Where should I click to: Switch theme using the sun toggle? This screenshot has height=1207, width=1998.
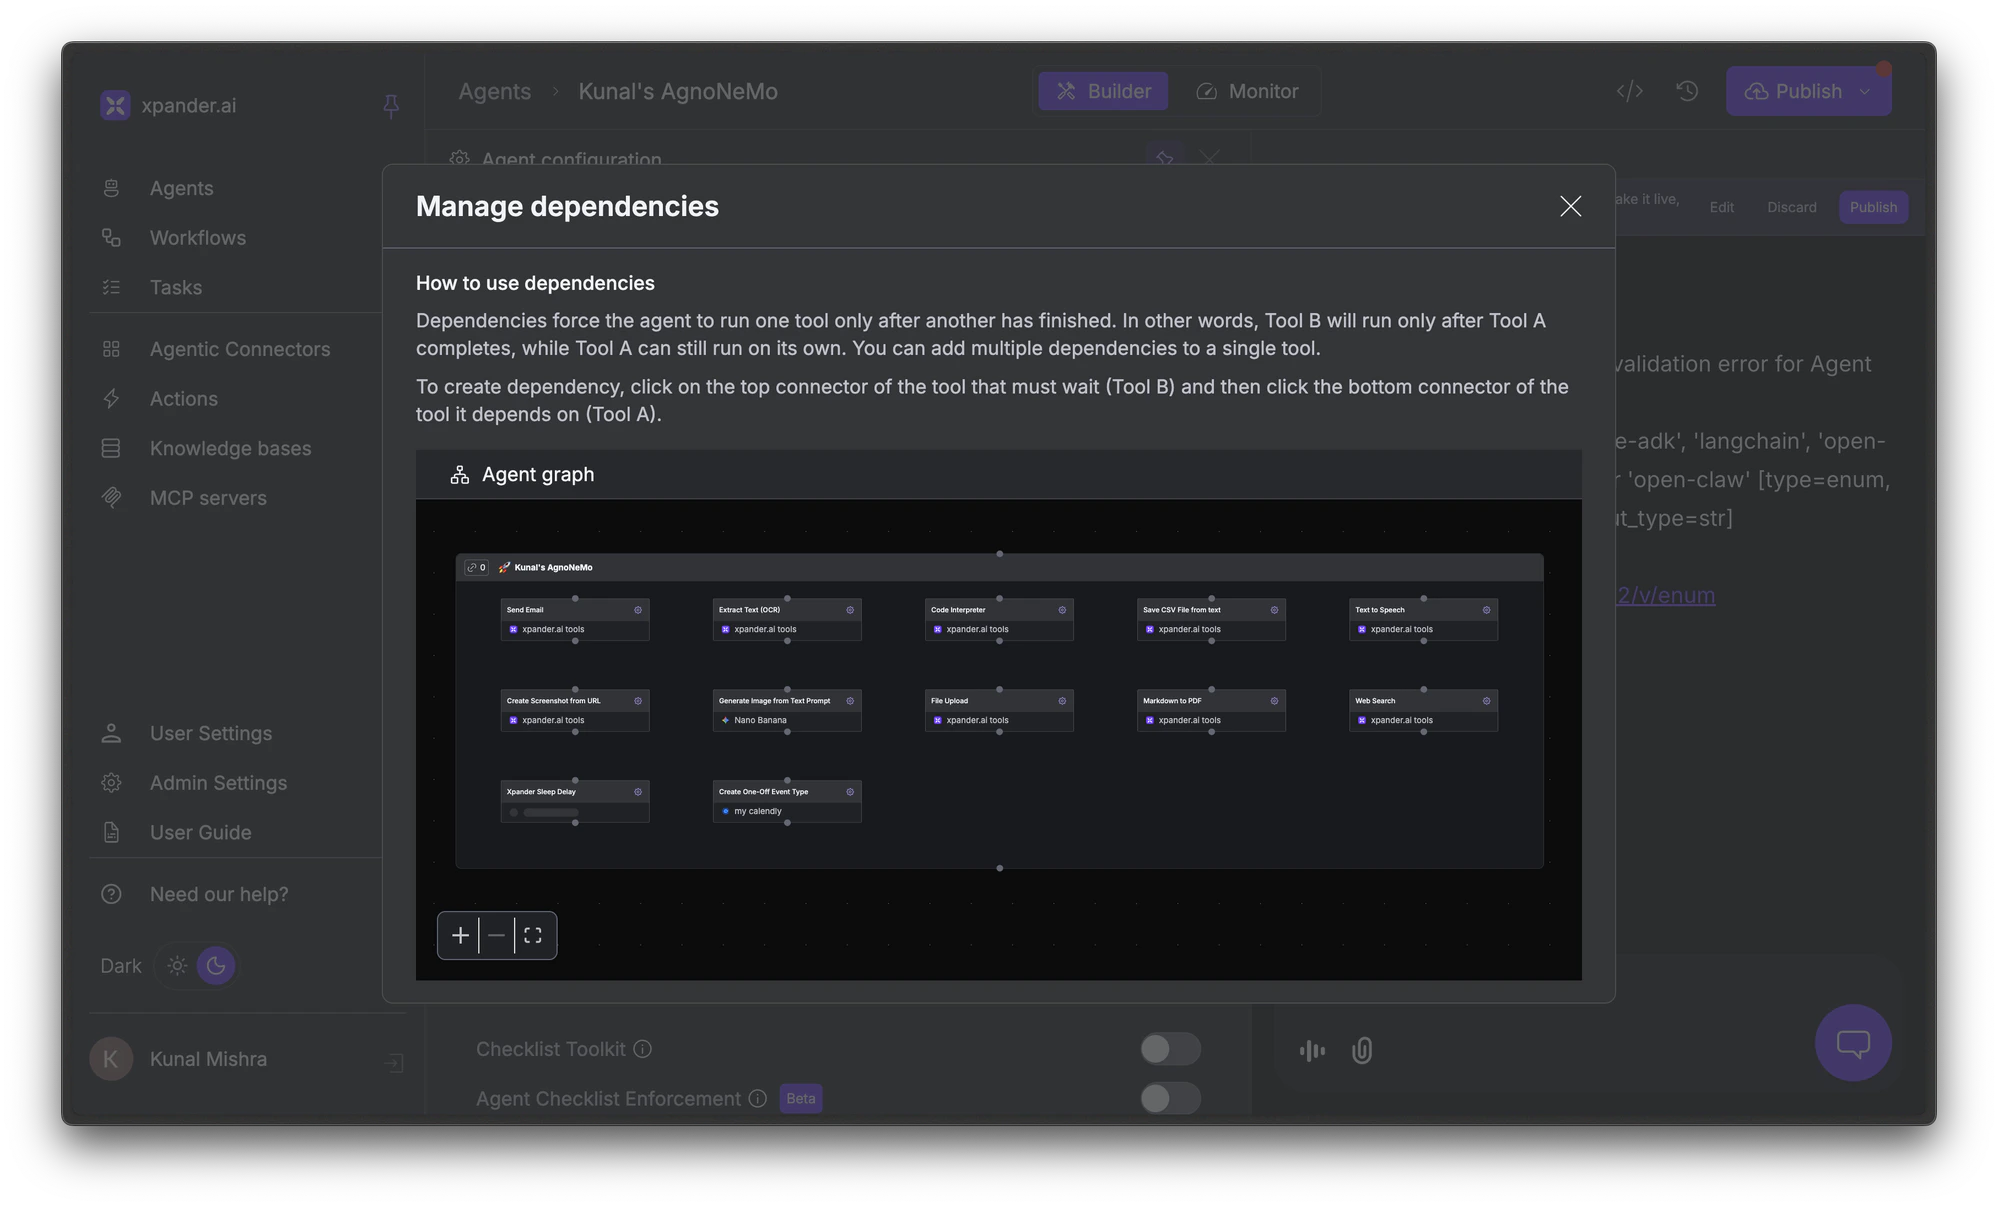(177, 965)
